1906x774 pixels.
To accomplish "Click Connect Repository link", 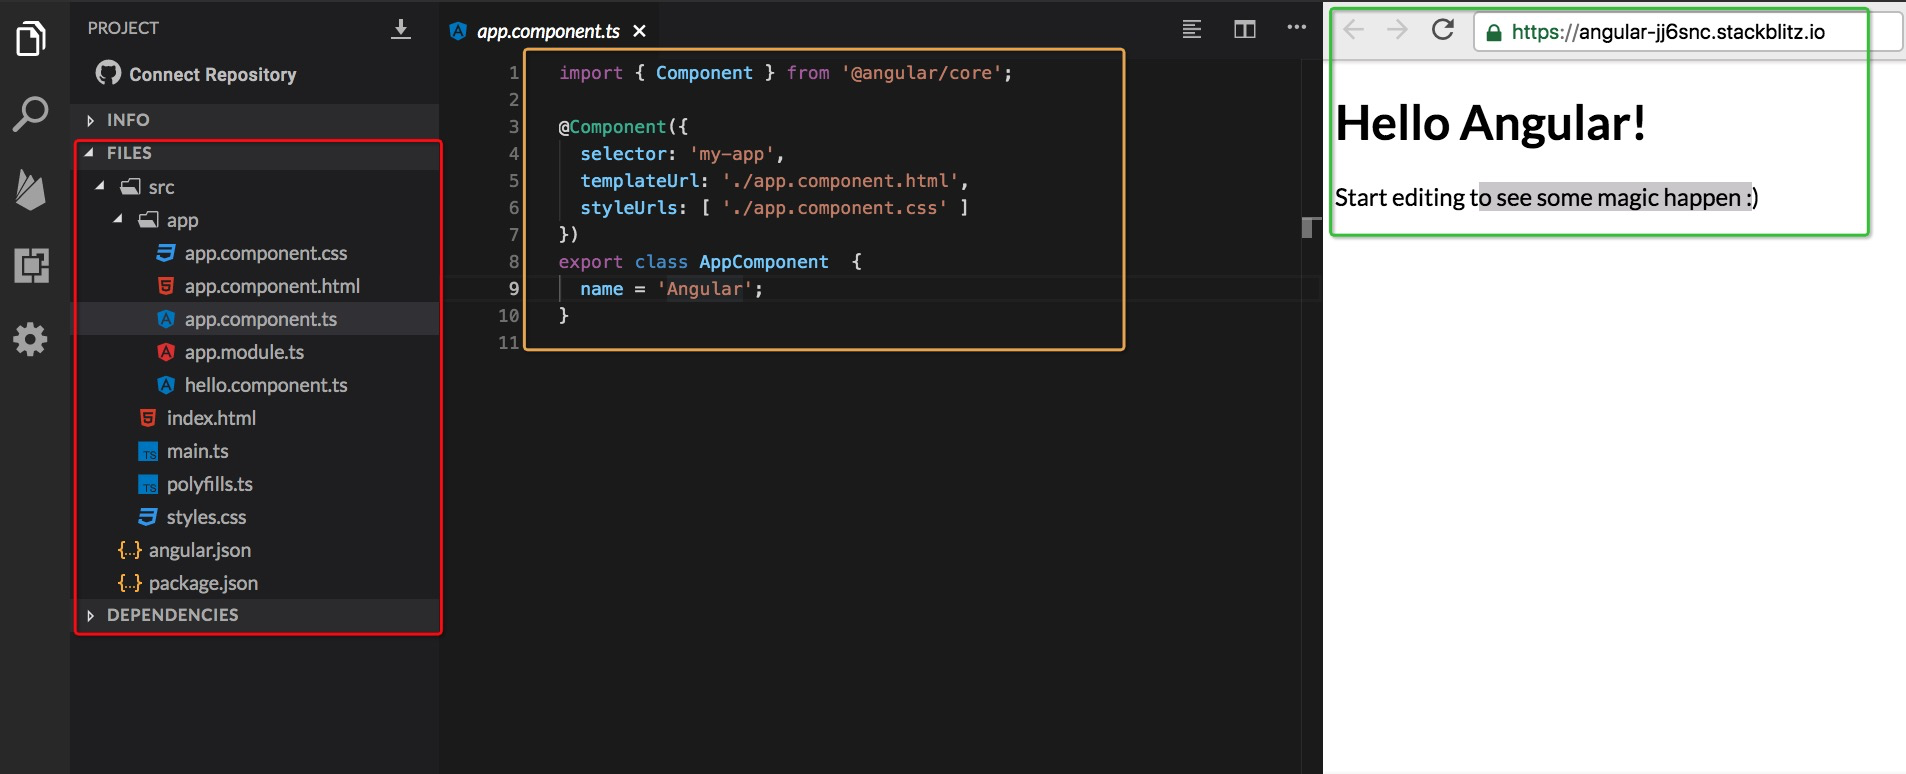I will (x=212, y=74).
